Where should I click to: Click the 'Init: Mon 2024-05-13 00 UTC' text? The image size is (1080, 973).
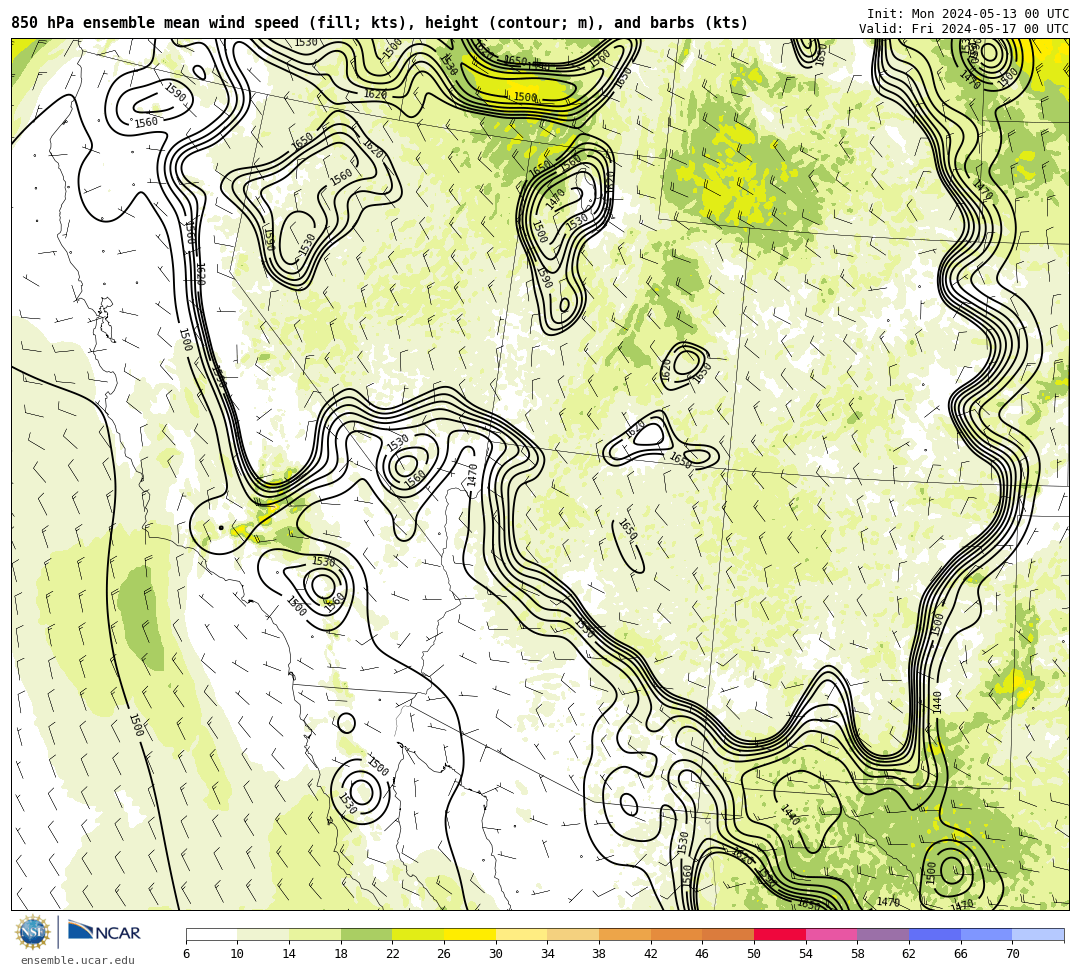click(x=968, y=14)
